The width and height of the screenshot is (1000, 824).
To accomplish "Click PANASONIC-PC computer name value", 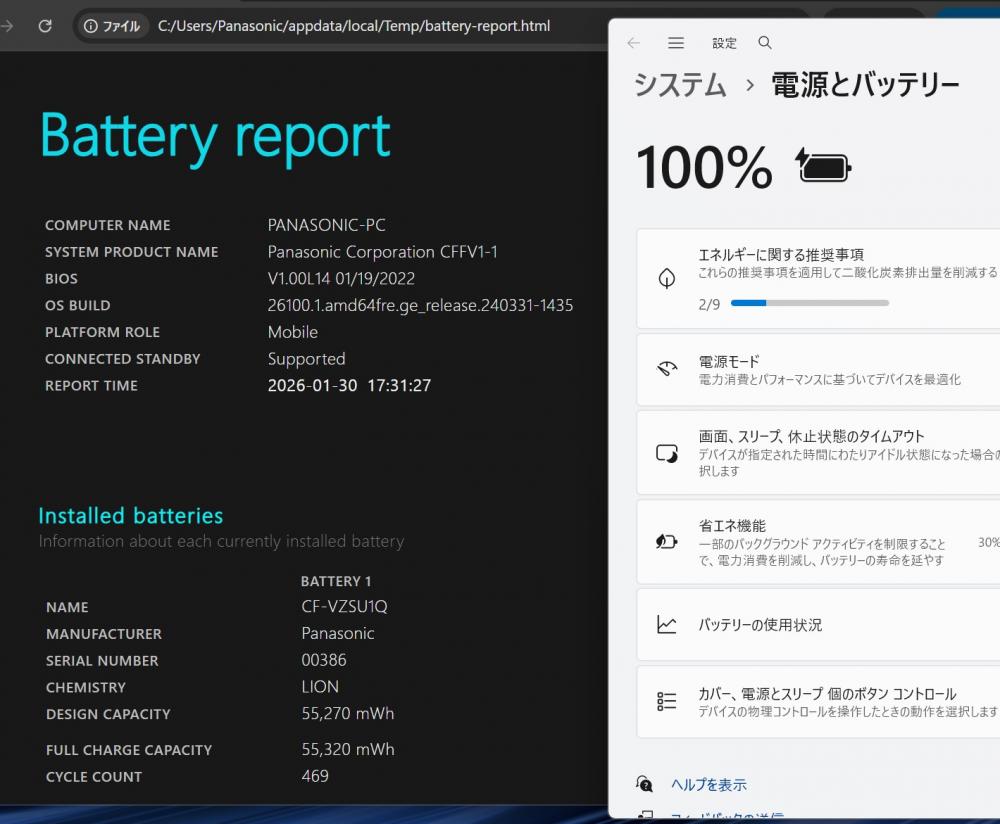I will (327, 225).
